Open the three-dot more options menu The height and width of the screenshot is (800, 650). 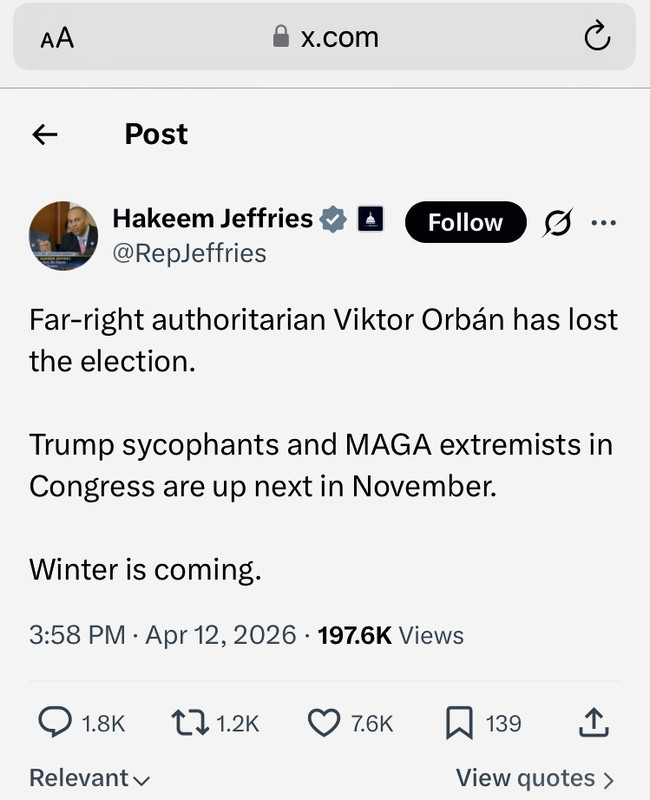pyautogui.click(x=604, y=222)
